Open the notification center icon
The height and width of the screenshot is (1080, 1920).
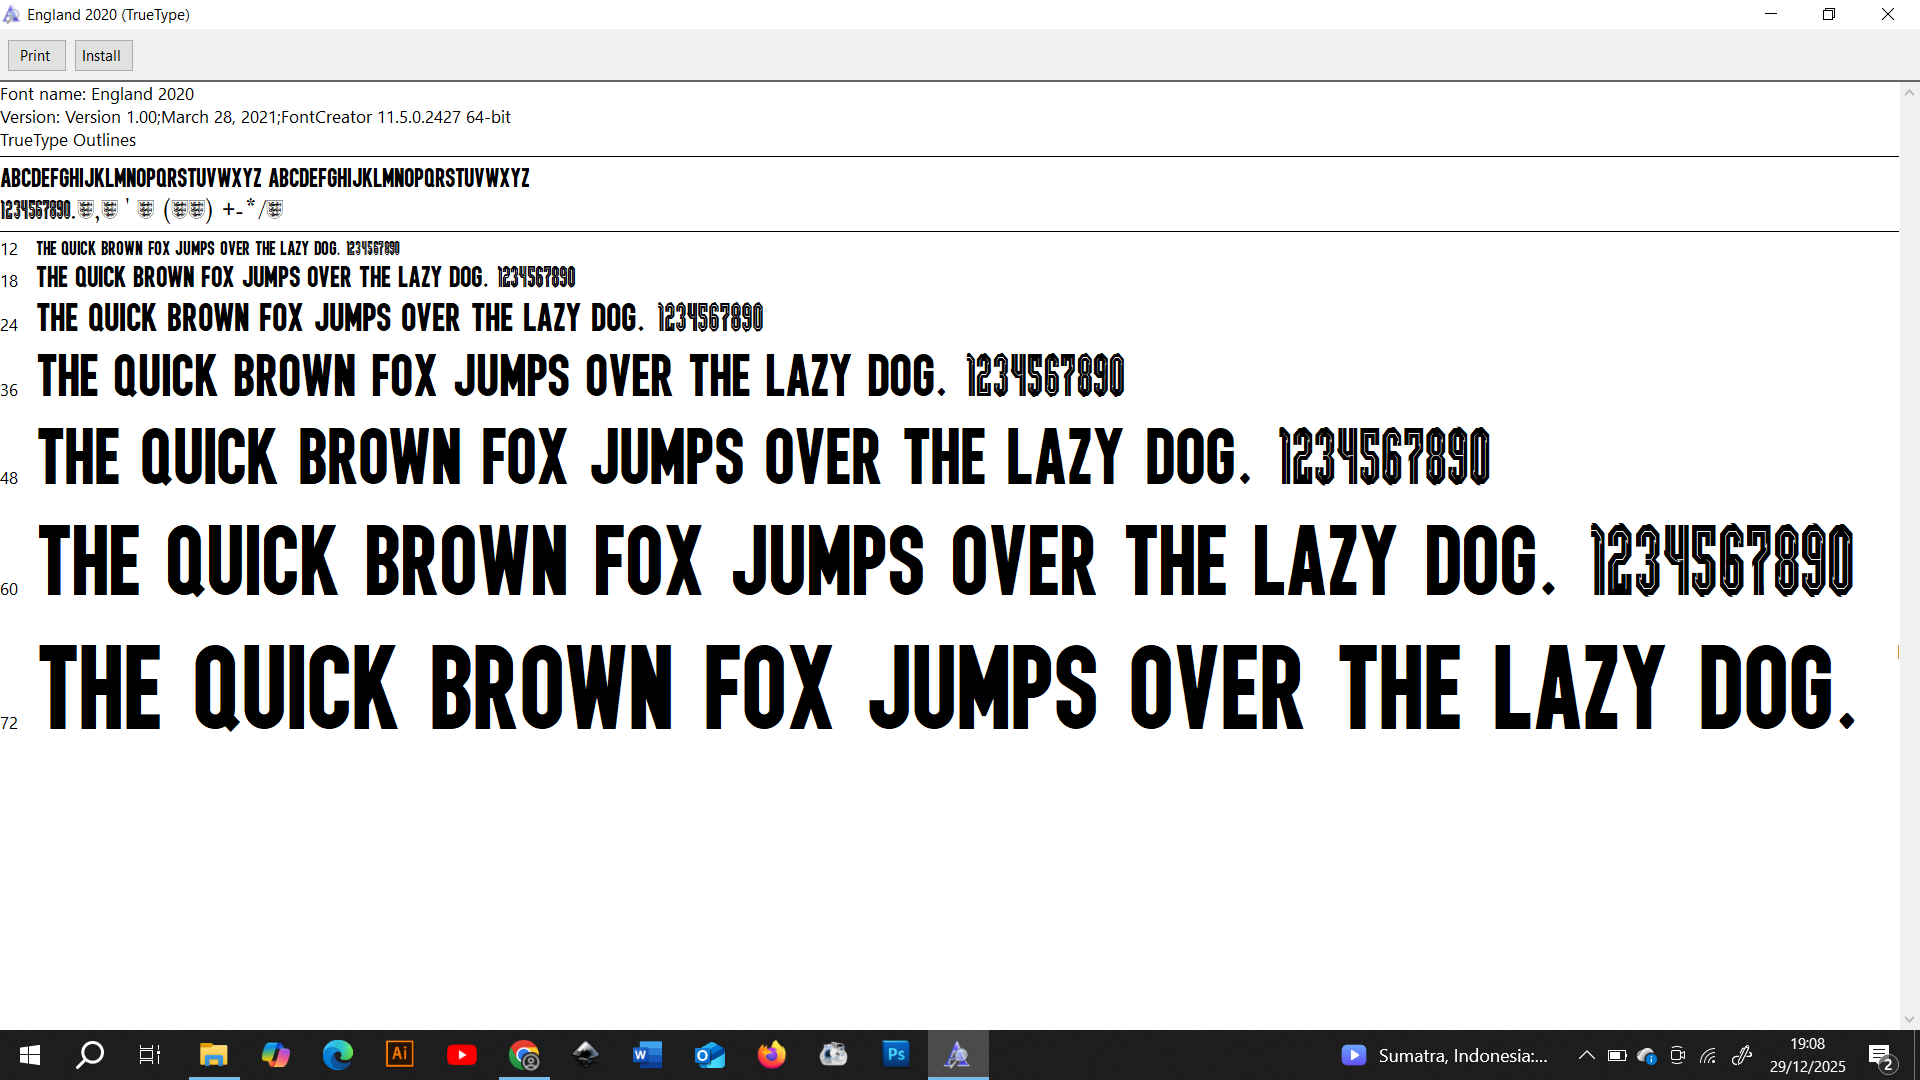click(1880, 1056)
